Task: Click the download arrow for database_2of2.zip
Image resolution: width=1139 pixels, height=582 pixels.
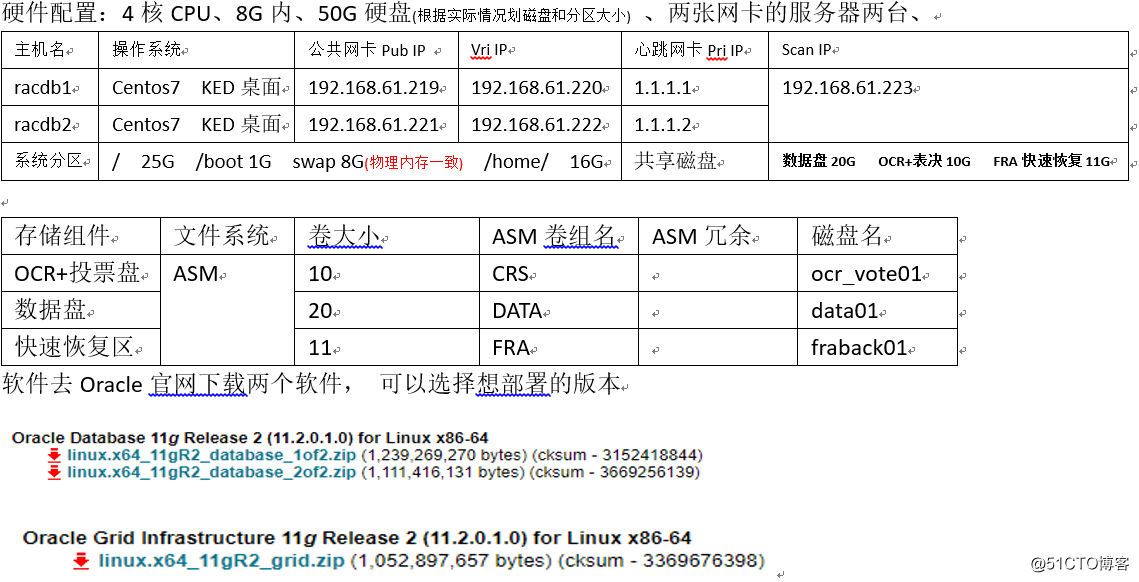Action: pyautogui.click(x=54, y=473)
